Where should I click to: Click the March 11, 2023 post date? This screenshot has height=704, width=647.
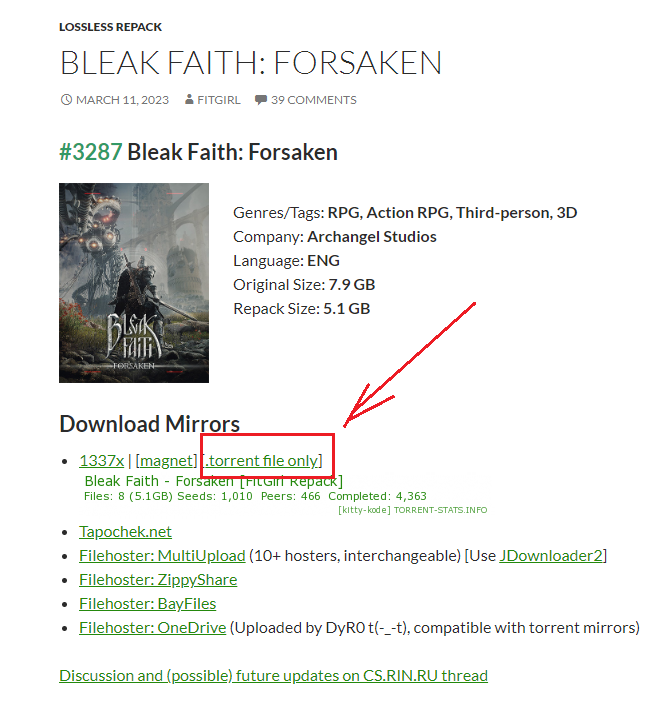tap(122, 100)
